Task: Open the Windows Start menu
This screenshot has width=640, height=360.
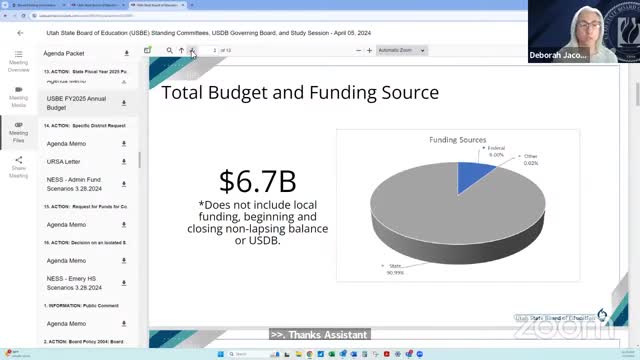Action: tap(220, 354)
